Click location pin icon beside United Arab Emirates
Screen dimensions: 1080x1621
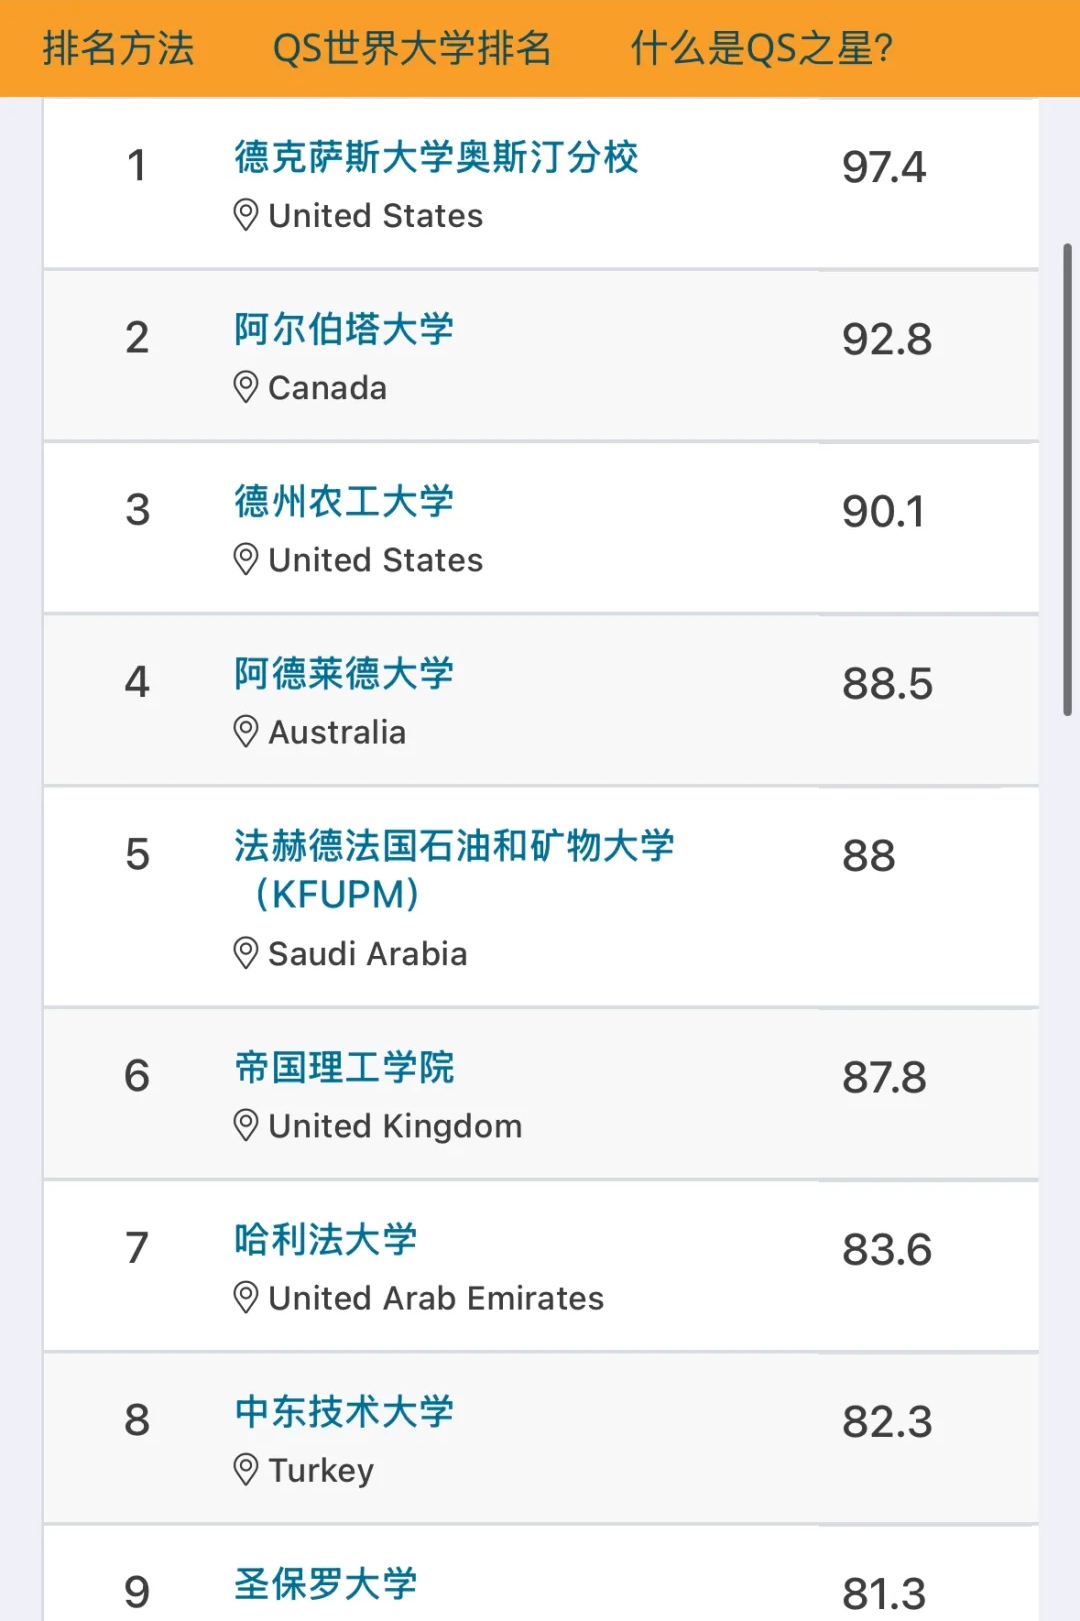(x=245, y=1297)
